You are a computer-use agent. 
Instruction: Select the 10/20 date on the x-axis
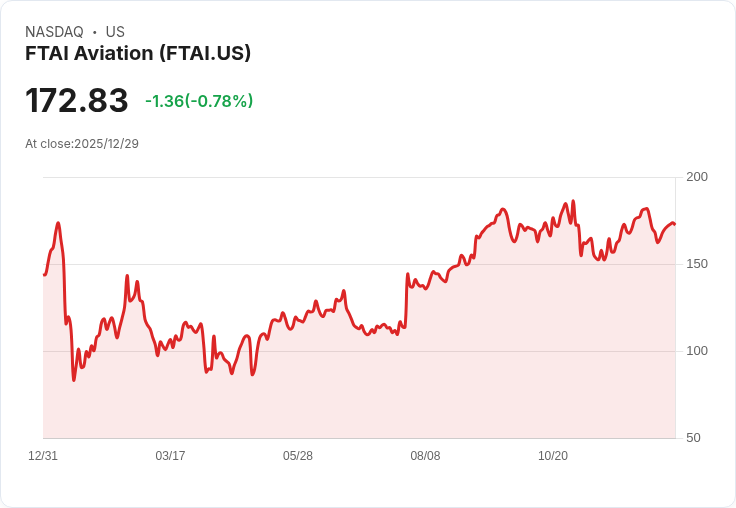tap(553, 456)
